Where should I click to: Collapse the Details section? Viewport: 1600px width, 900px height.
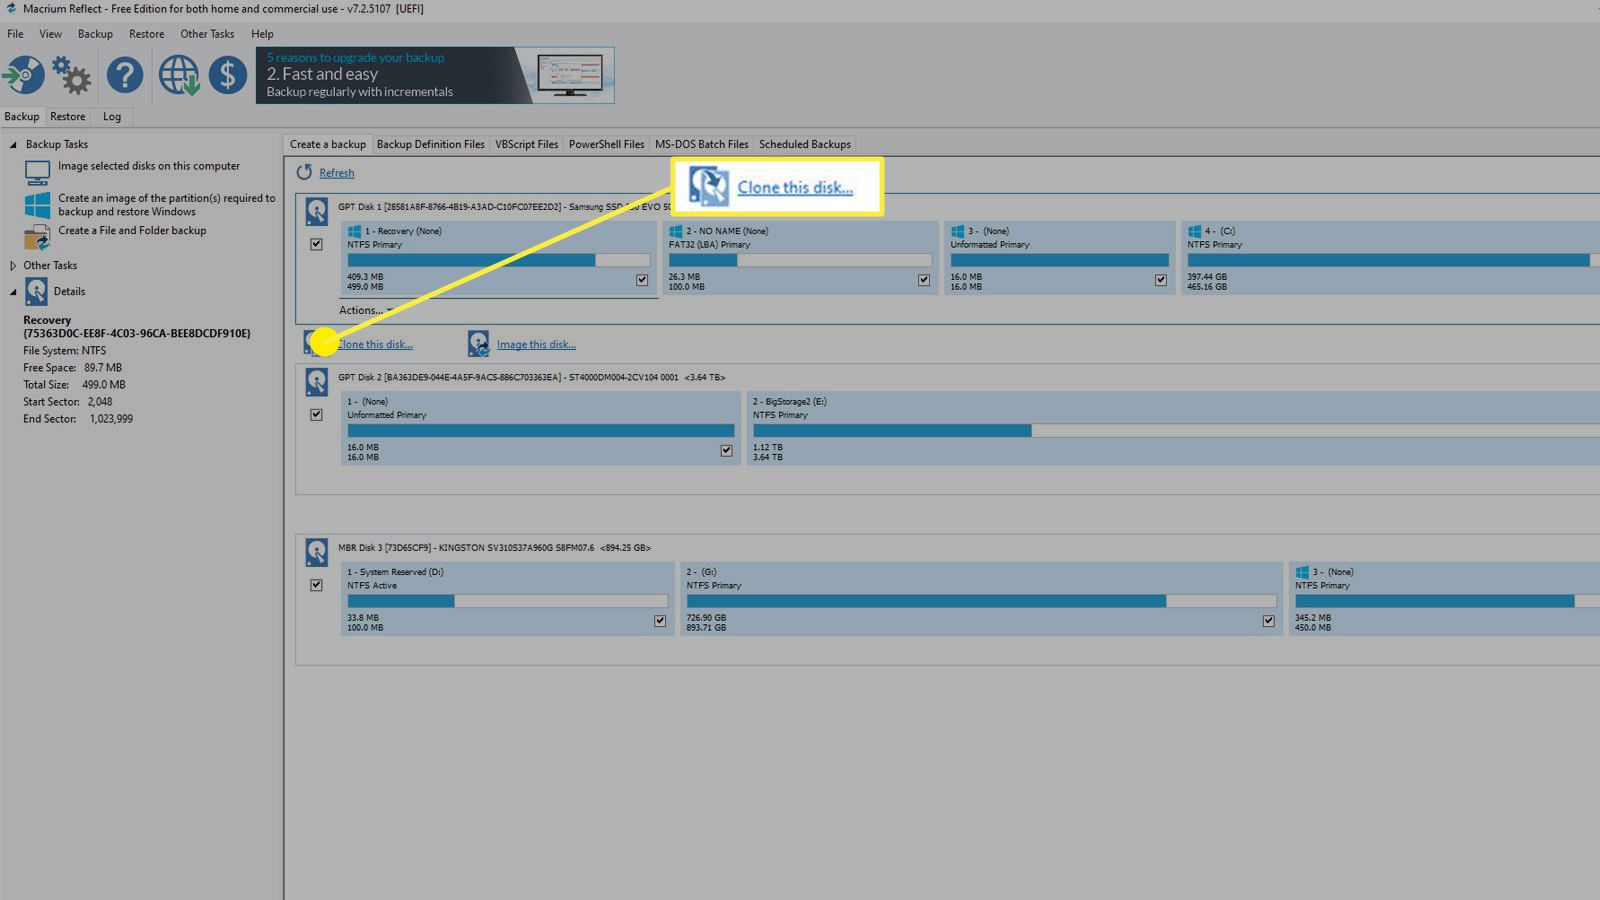[x=13, y=292]
